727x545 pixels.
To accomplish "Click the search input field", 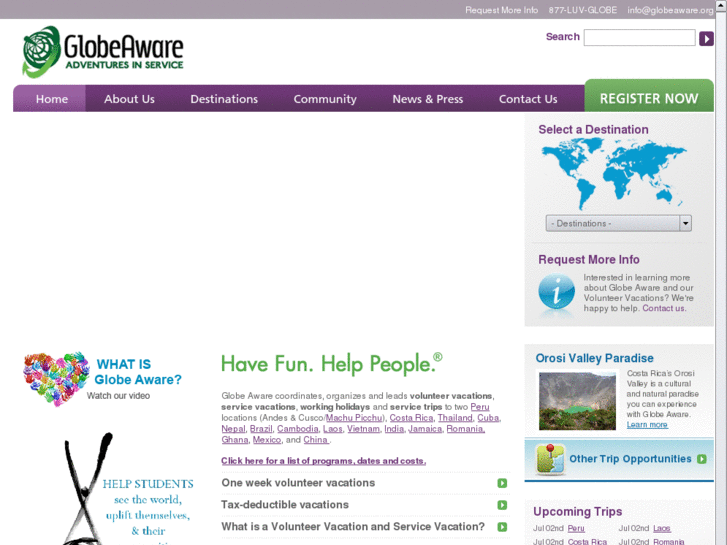I will click(x=639, y=38).
